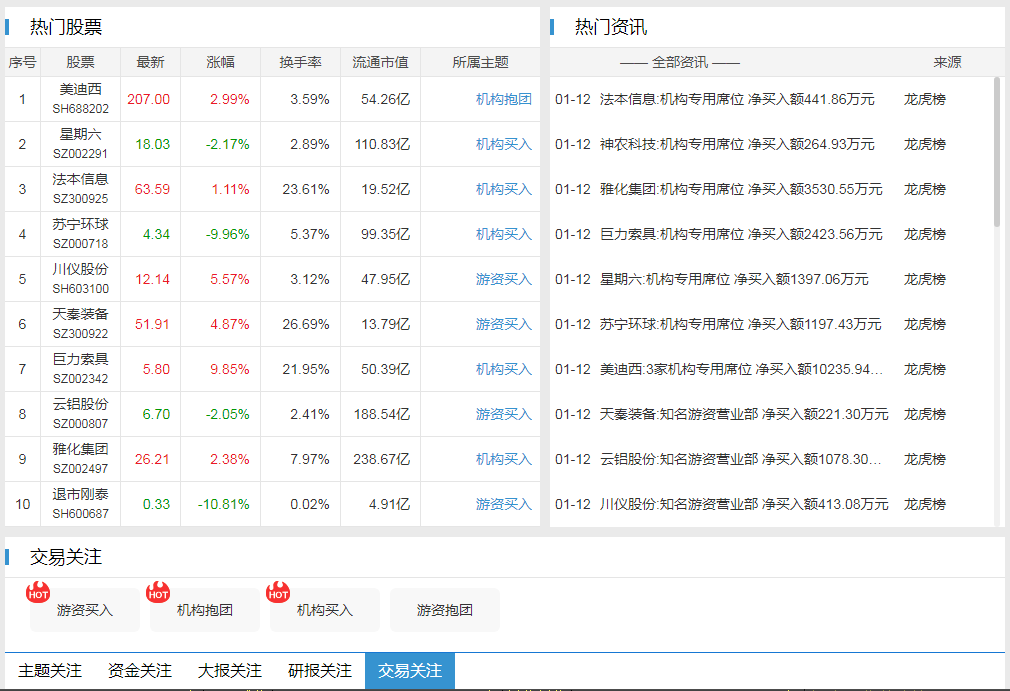Click HOT flame badge on 机构买入 tag
1010x691 pixels.
[278, 592]
